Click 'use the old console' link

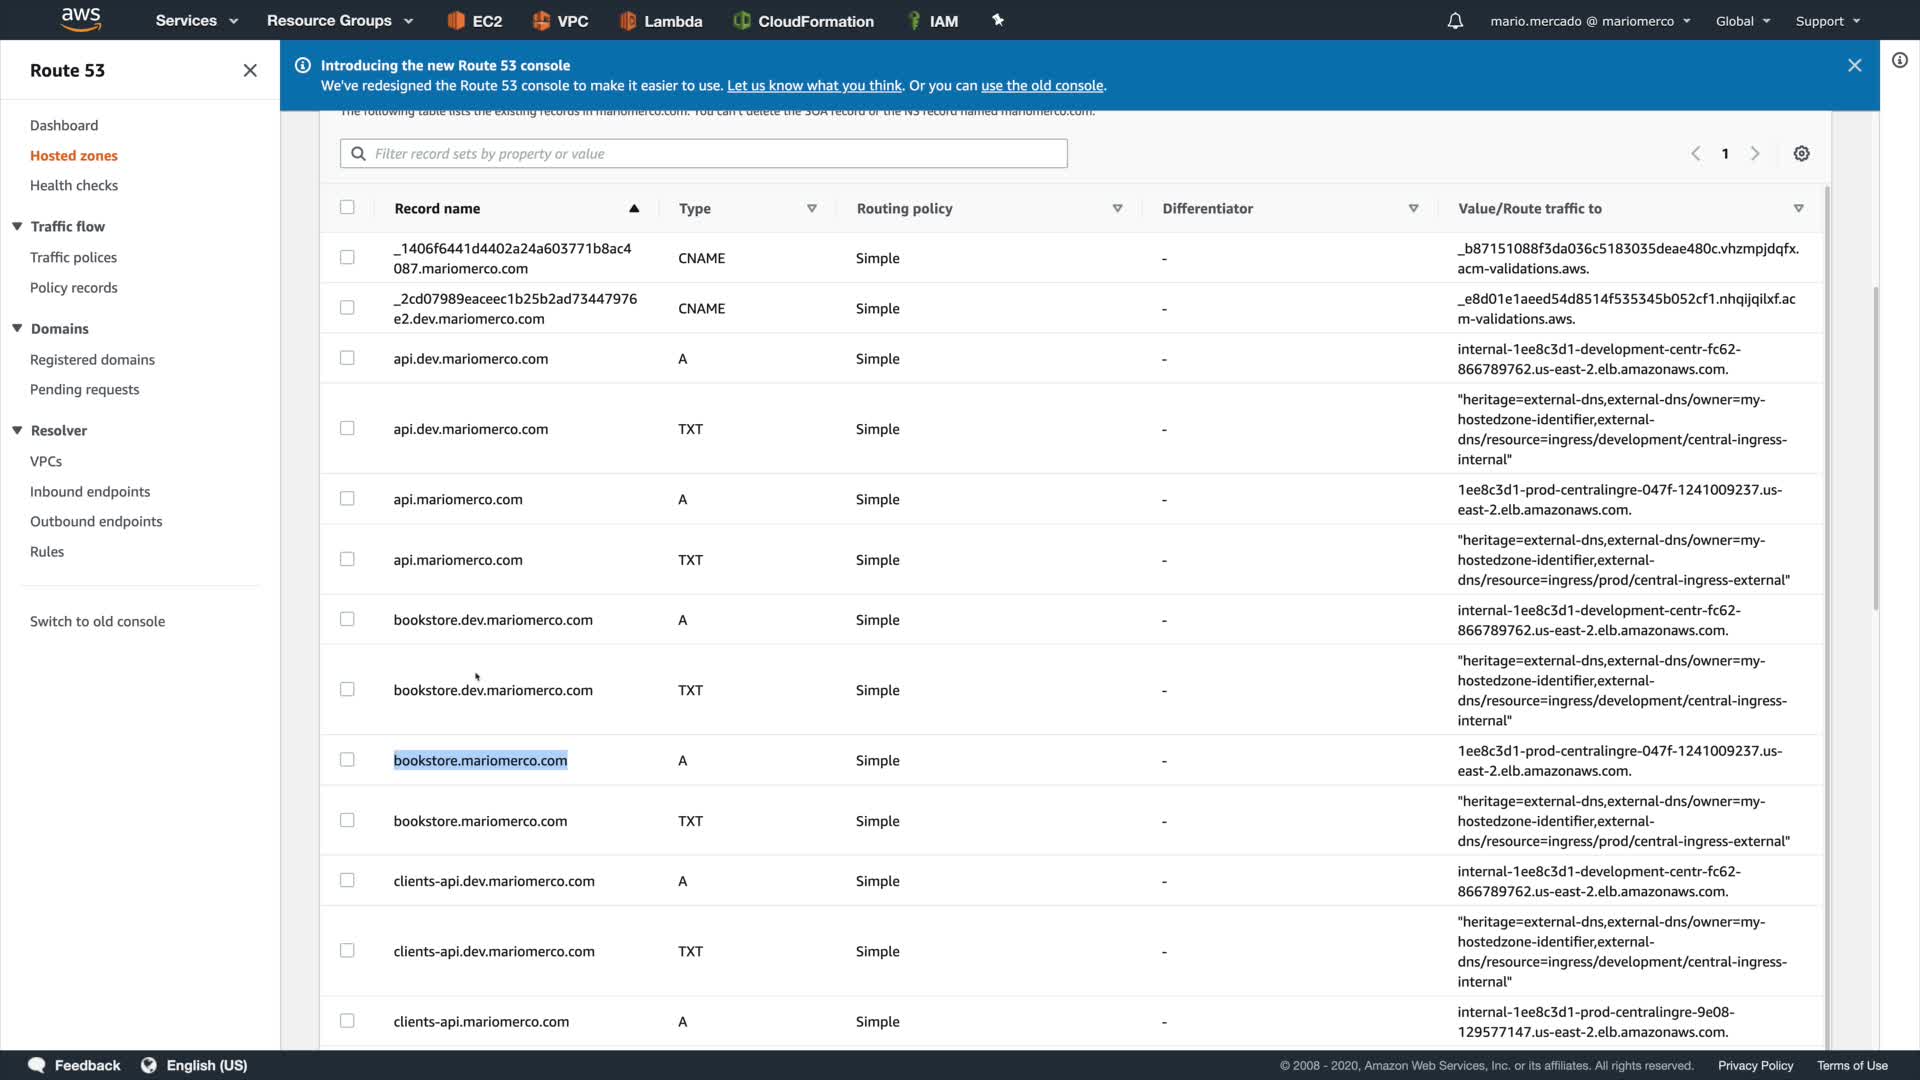1042,86
